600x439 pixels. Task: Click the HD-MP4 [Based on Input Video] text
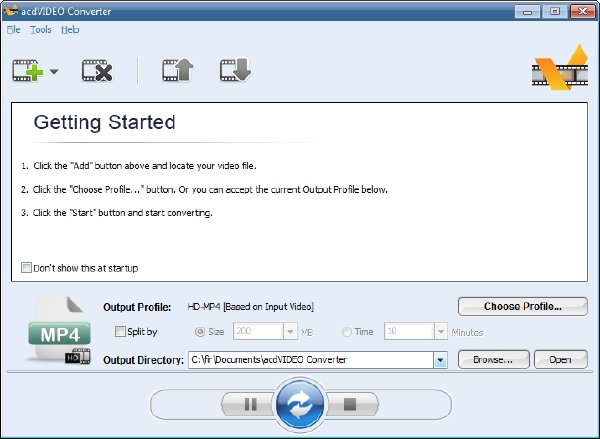(251, 307)
